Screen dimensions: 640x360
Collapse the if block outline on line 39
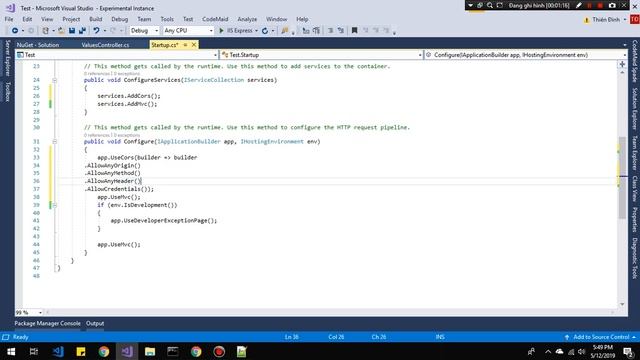(x=55, y=205)
